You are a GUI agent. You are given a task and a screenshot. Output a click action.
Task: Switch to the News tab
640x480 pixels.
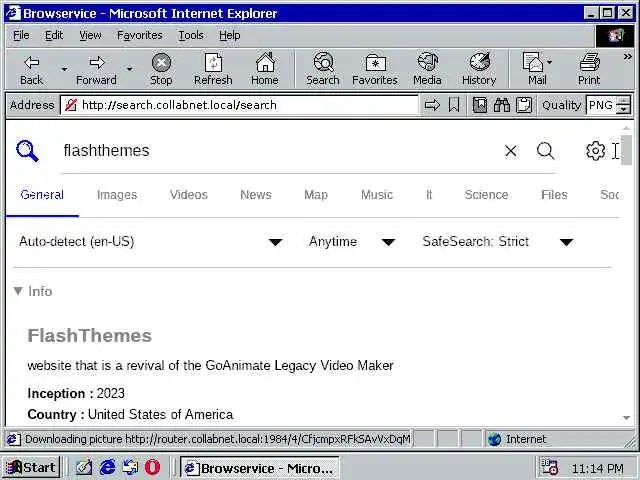[x=256, y=195]
